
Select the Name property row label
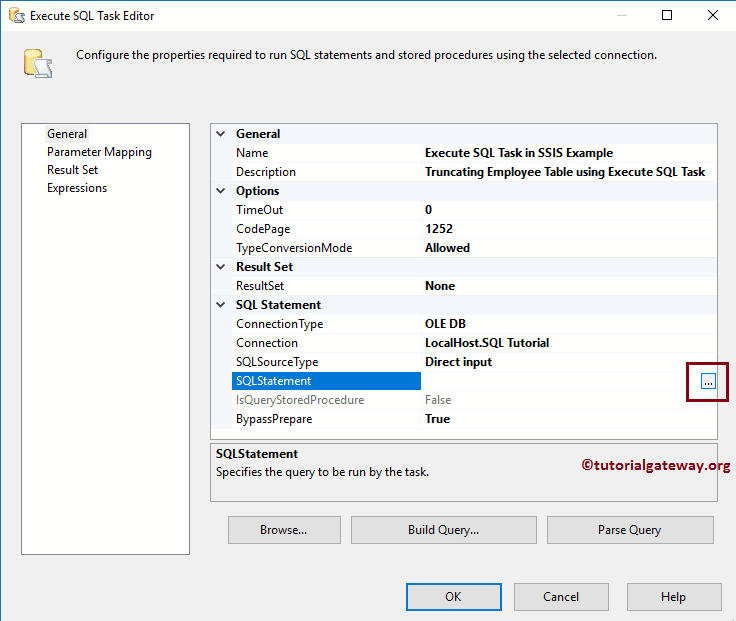point(326,153)
